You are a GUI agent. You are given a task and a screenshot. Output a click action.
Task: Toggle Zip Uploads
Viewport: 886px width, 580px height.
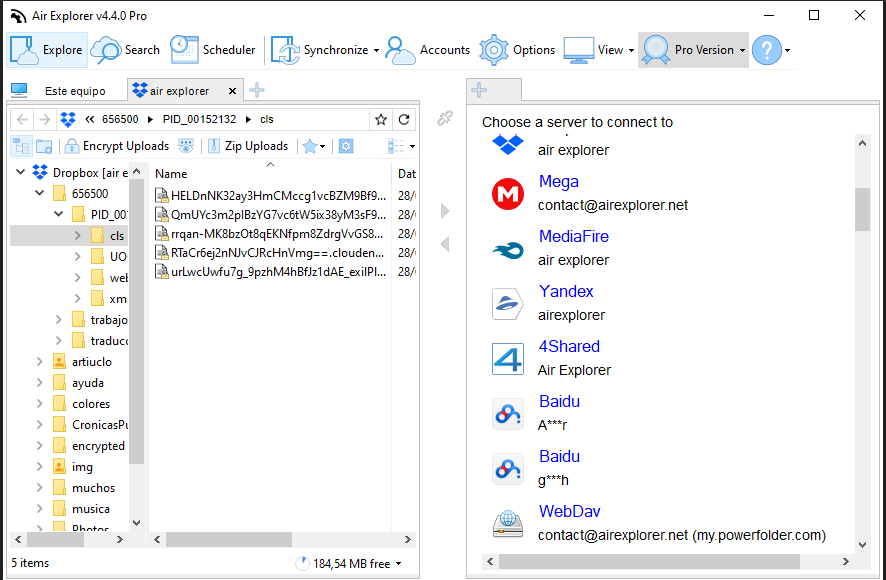[248, 146]
